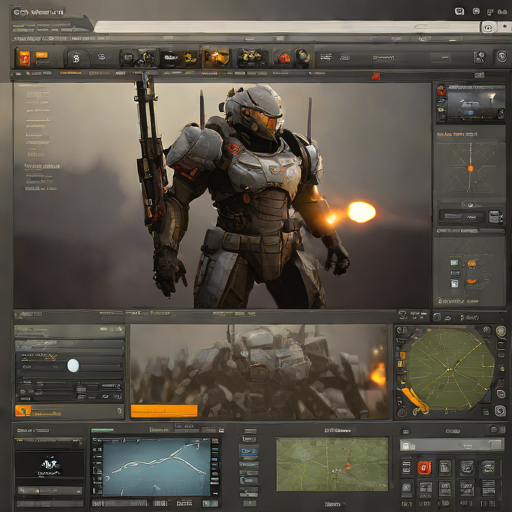
Task: Expand the dark selector below the crosshair panel
Action: tap(461, 217)
